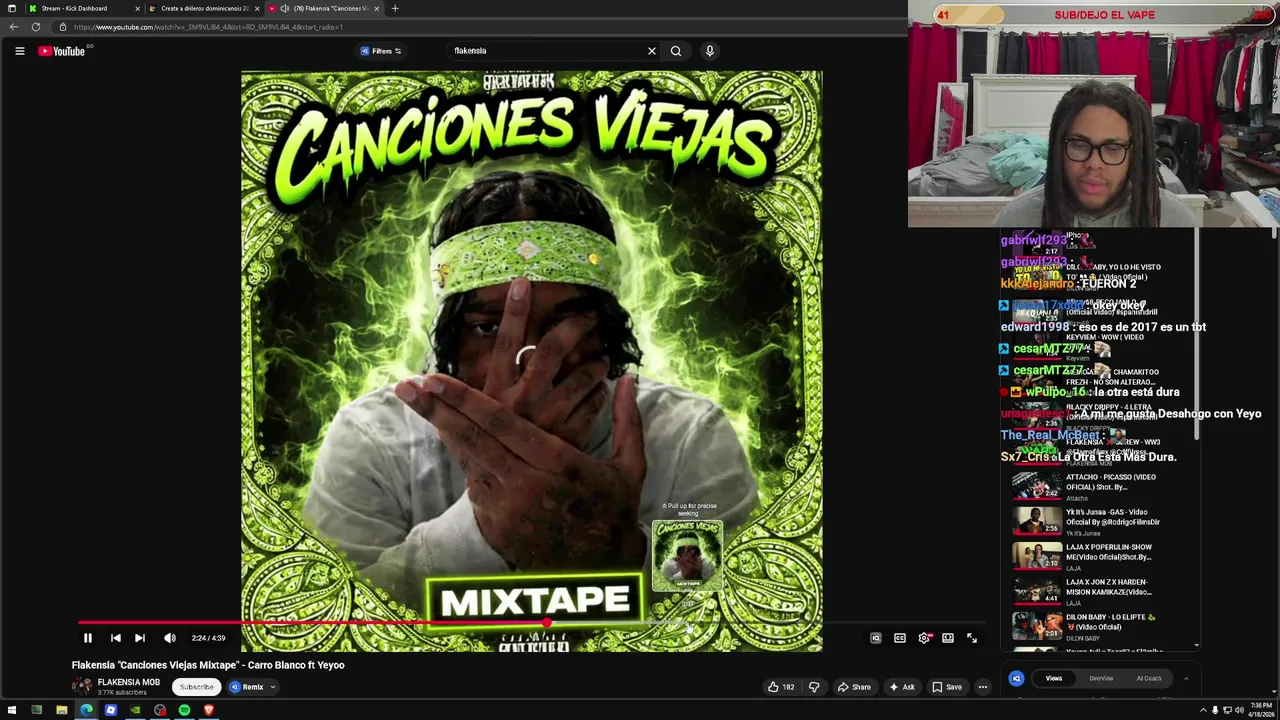Click the vidIQ round logo in the panel
The height and width of the screenshot is (720, 1280).
click(1016, 678)
